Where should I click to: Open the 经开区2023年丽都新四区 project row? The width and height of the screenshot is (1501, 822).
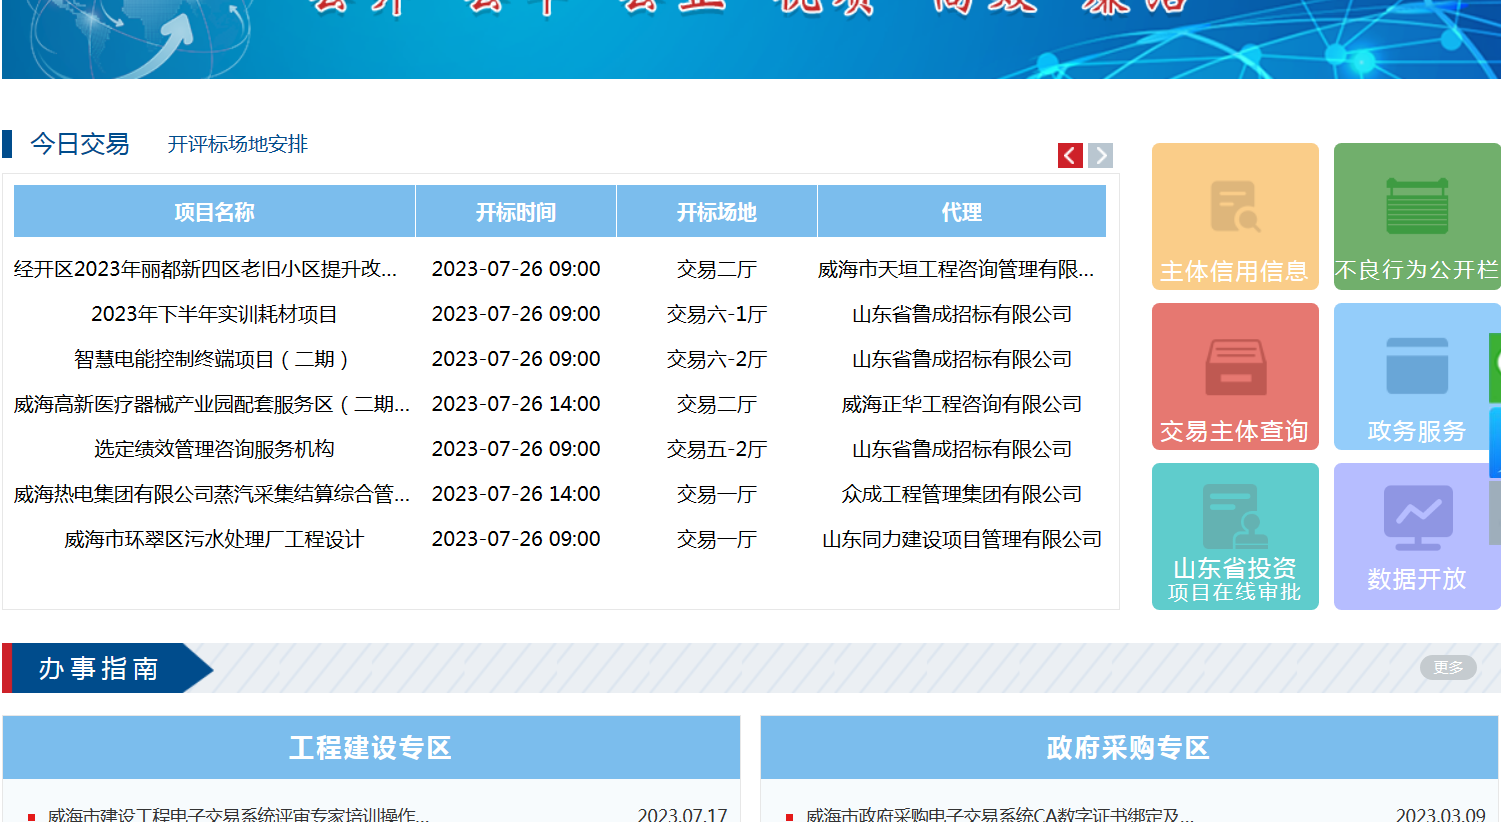pos(205,269)
